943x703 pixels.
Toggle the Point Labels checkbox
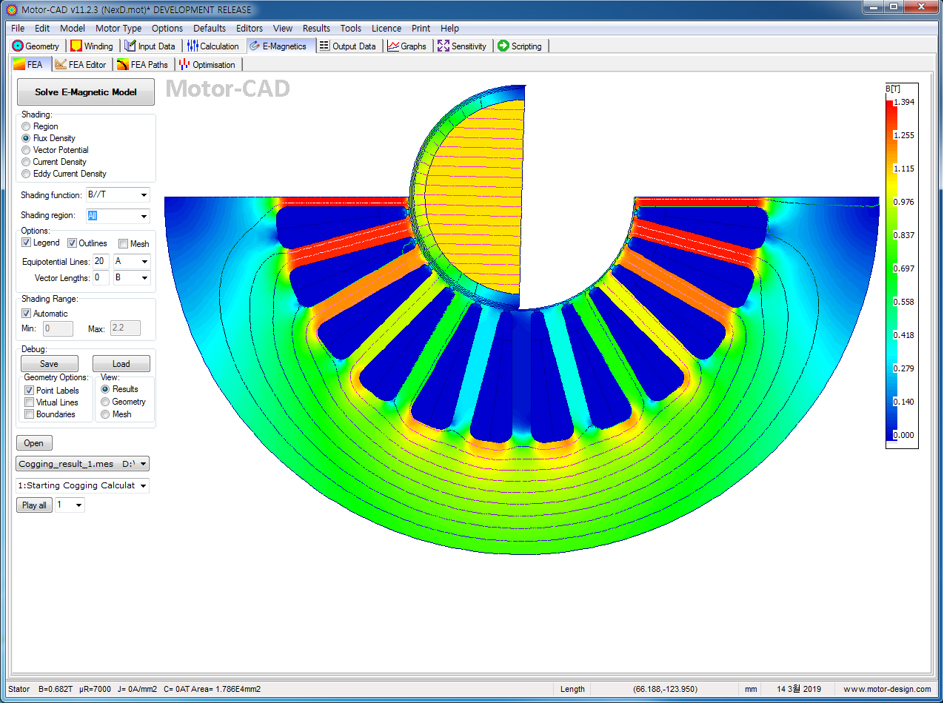point(29,390)
